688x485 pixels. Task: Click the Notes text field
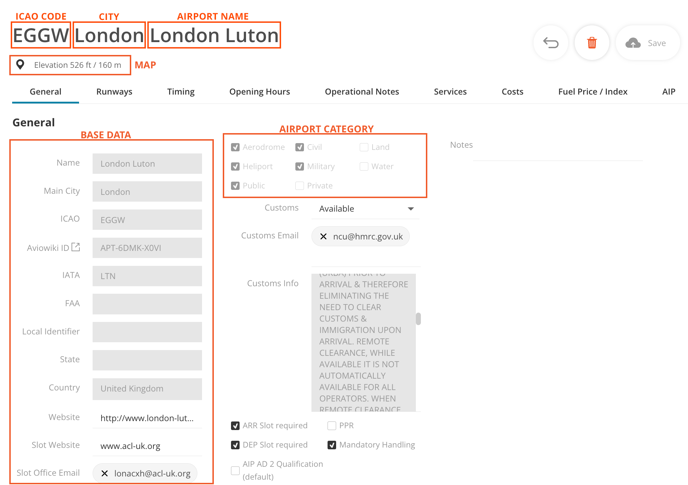pos(557,151)
